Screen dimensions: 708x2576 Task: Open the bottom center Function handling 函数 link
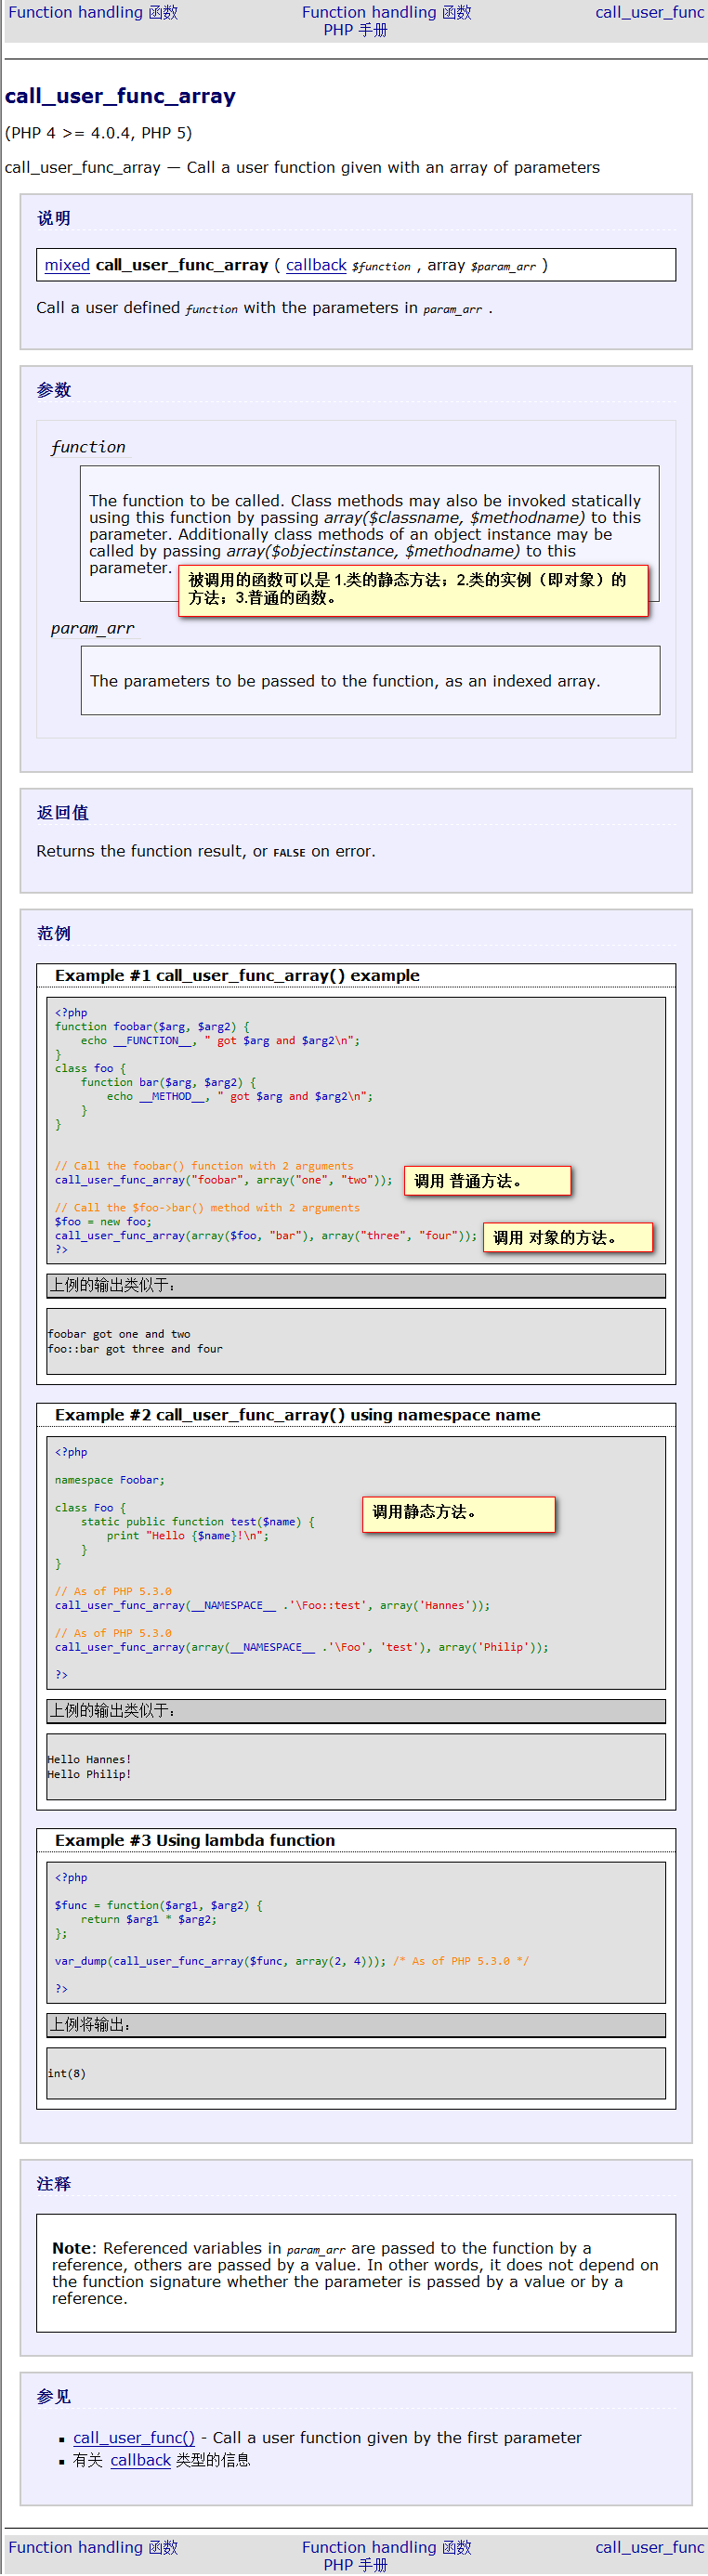coord(386,2547)
